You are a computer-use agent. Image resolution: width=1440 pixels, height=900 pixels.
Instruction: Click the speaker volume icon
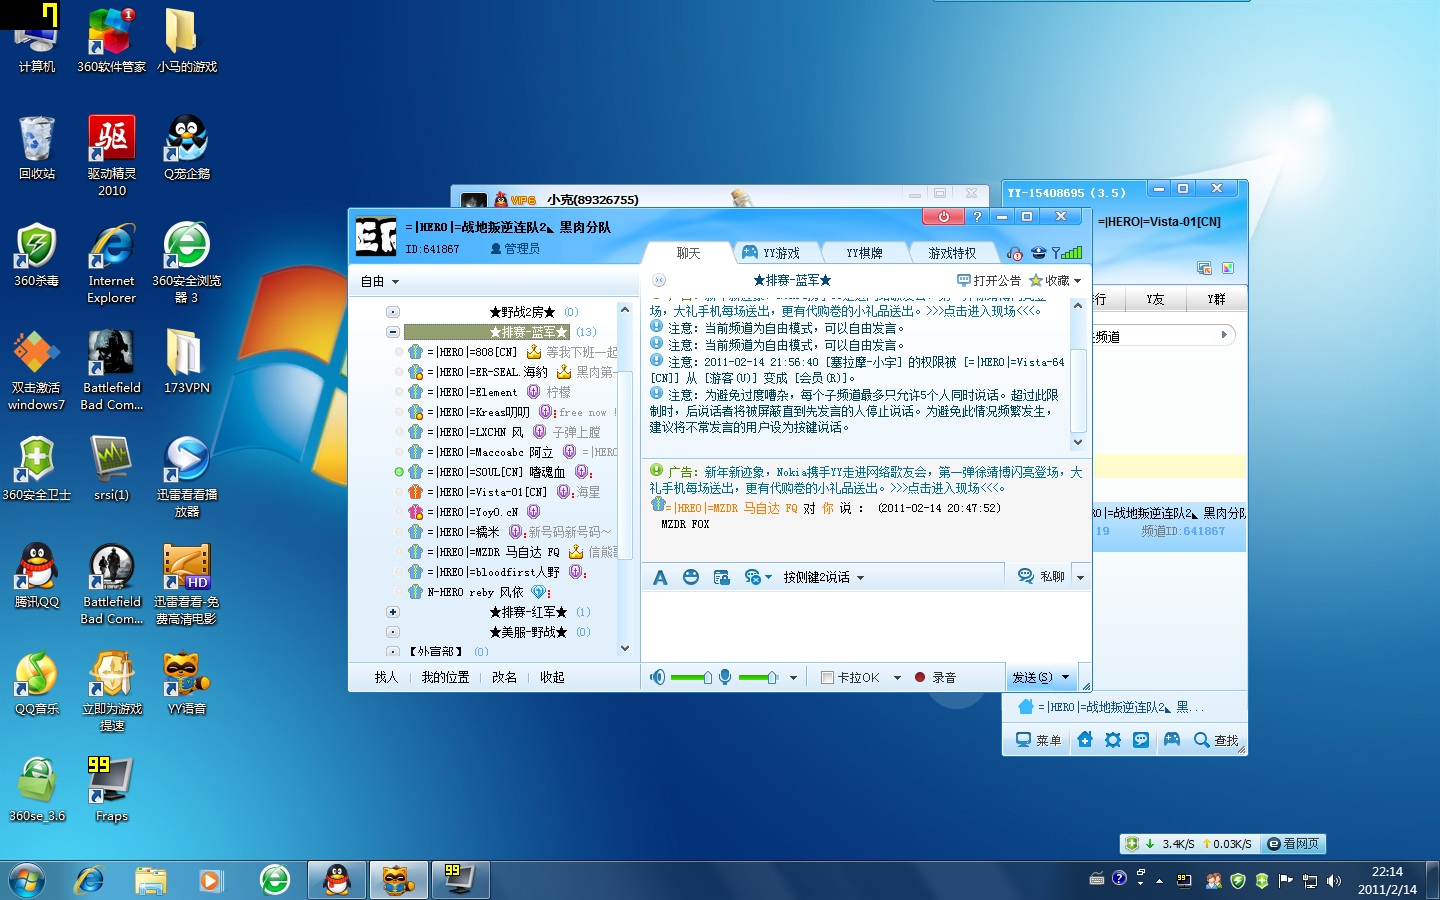(x=657, y=677)
